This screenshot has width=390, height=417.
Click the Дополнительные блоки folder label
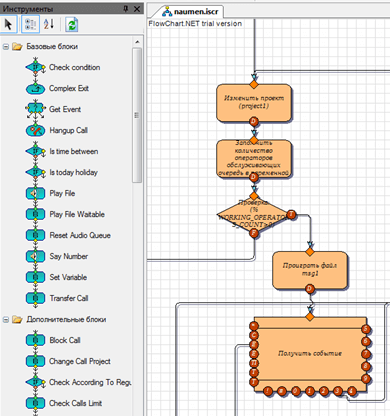click(x=66, y=320)
